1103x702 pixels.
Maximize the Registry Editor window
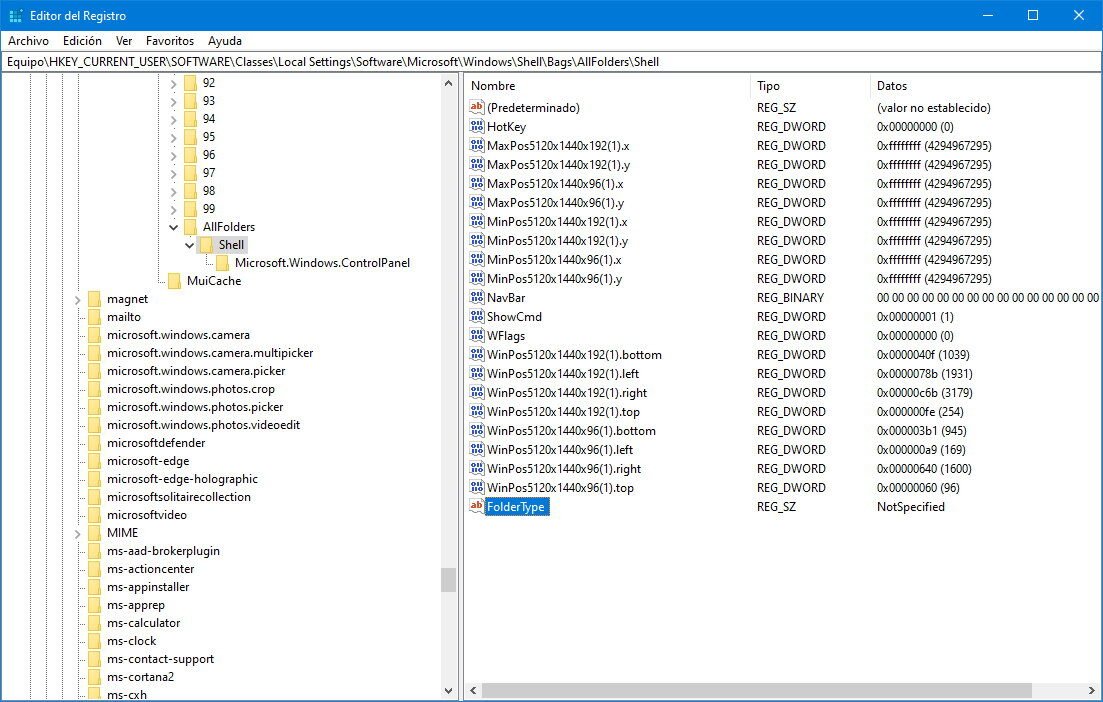(1033, 15)
